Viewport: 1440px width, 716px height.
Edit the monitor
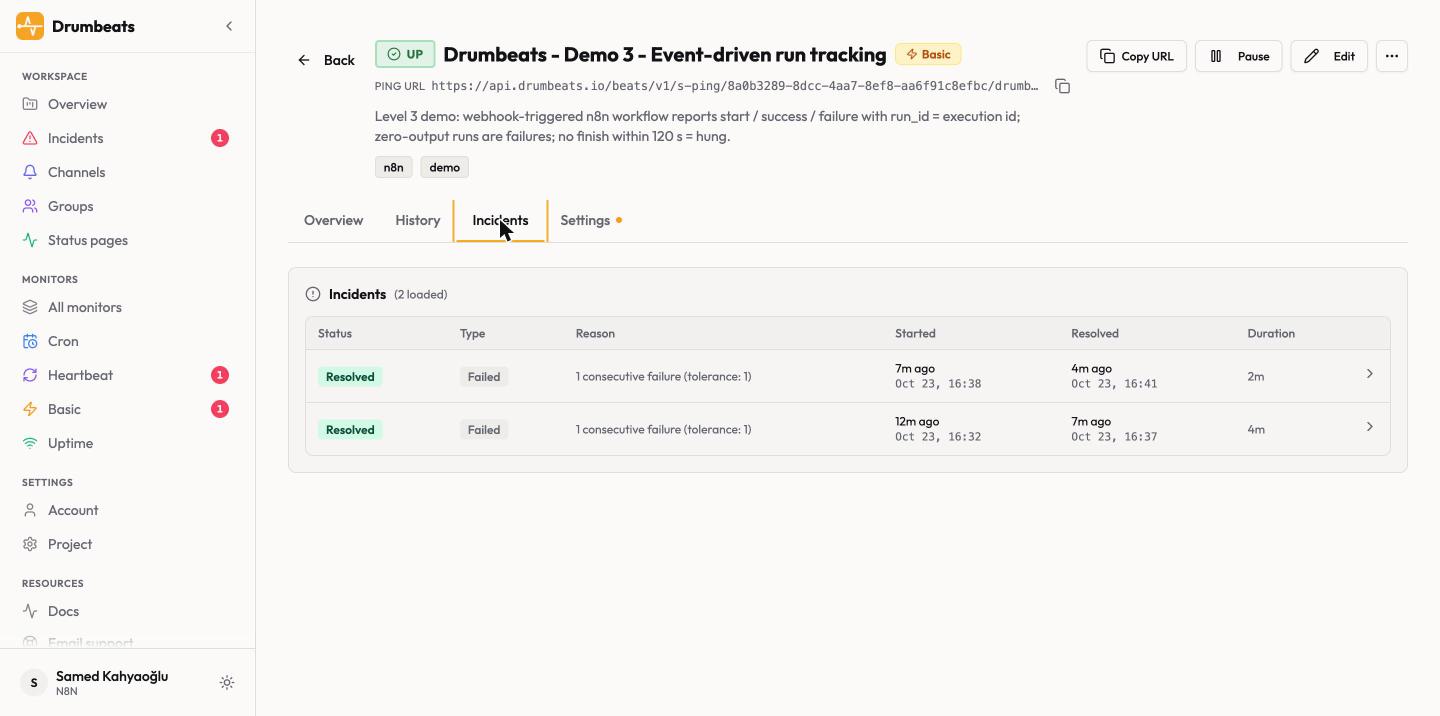click(x=1329, y=56)
